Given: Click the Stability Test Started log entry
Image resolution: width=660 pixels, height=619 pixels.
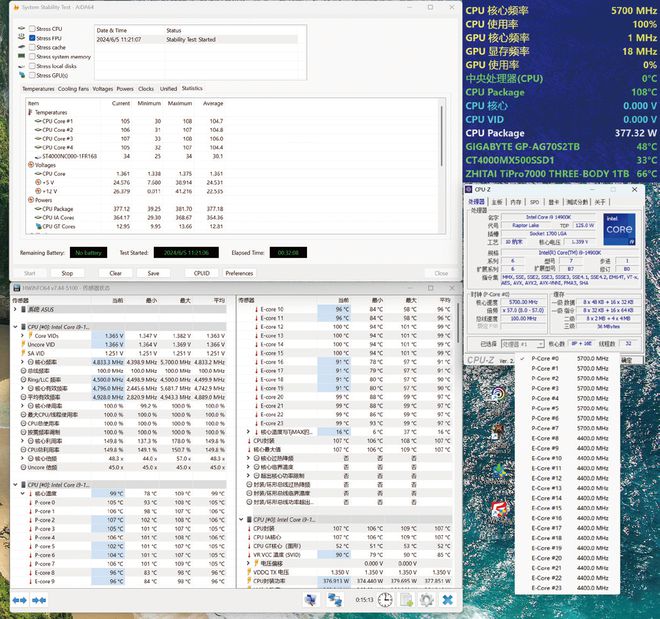Looking at the screenshot, I should [x=196, y=40].
